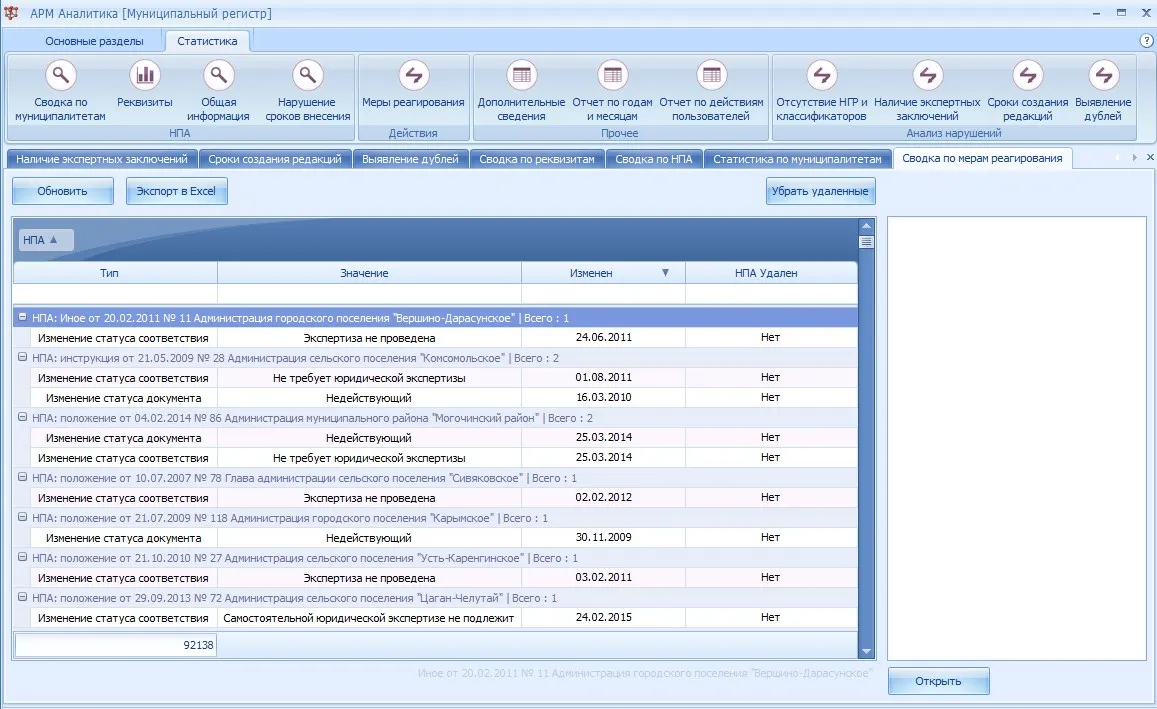Click filter row cell under Значение
1157x709 pixels.
(369, 294)
